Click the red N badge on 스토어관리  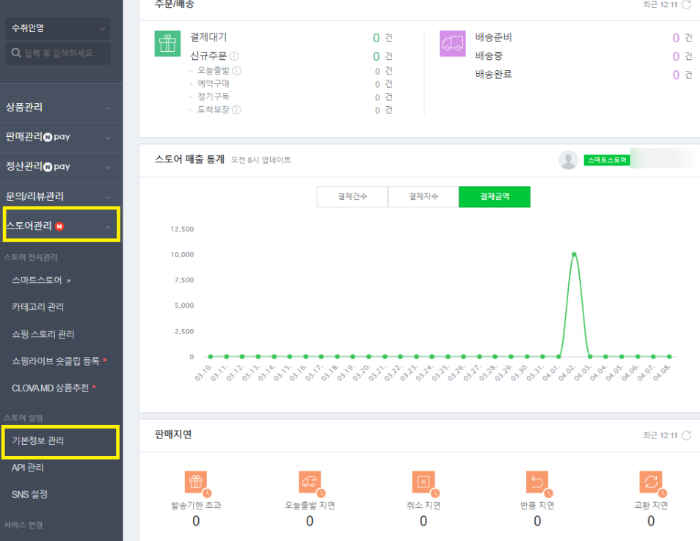pos(59,226)
